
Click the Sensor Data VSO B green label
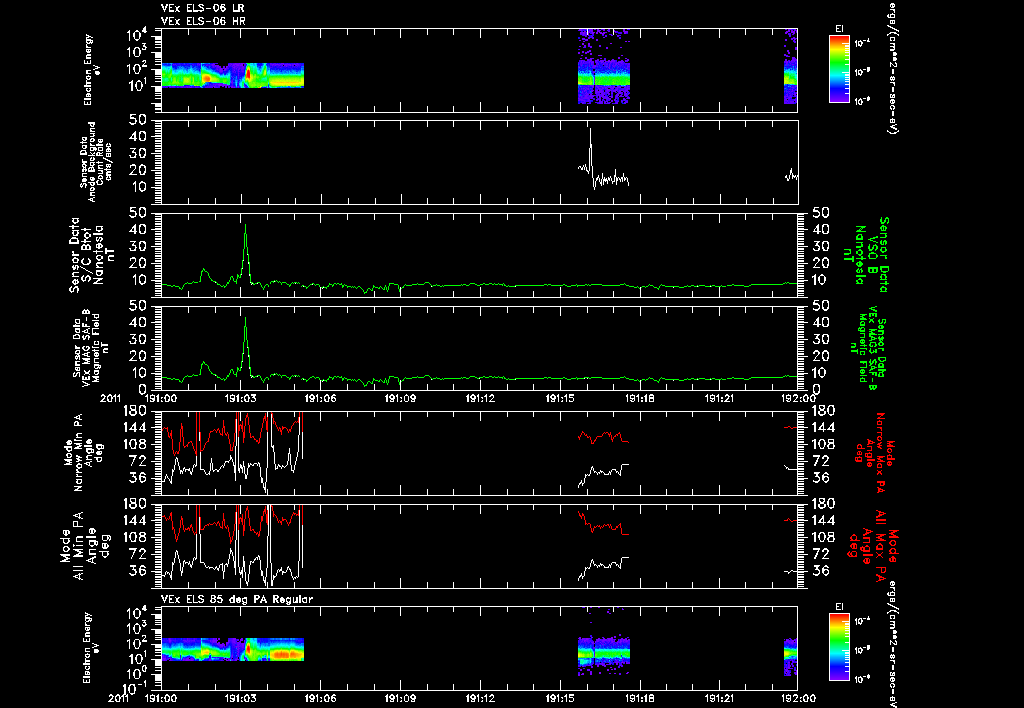(x=866, y=255)
